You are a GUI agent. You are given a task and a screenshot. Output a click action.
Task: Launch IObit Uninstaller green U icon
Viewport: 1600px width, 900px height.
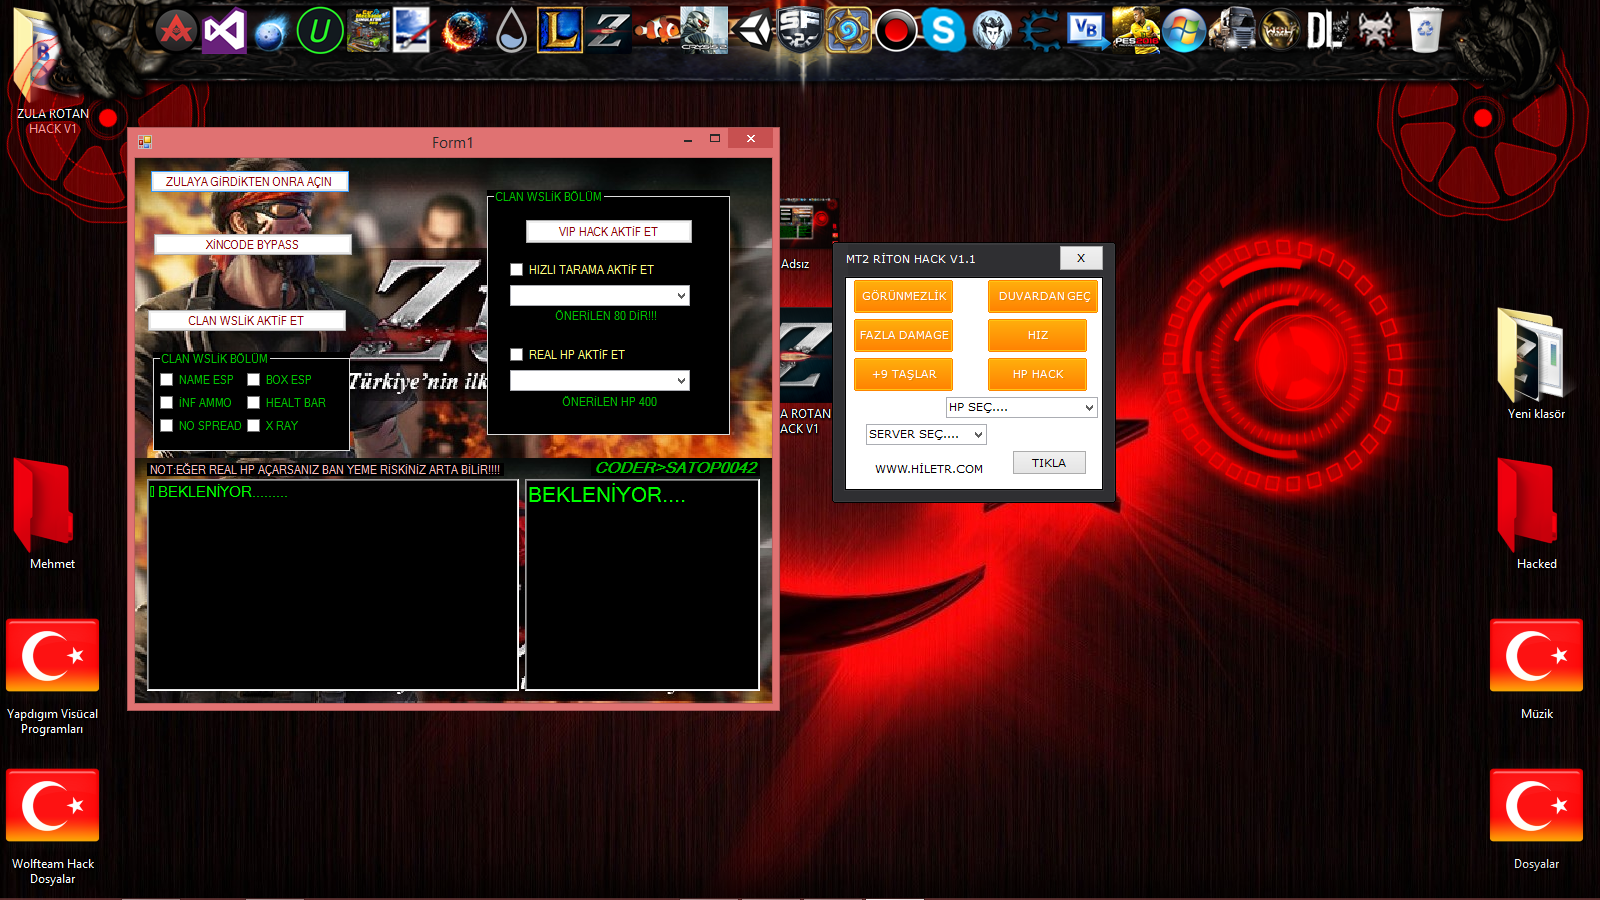320,31
